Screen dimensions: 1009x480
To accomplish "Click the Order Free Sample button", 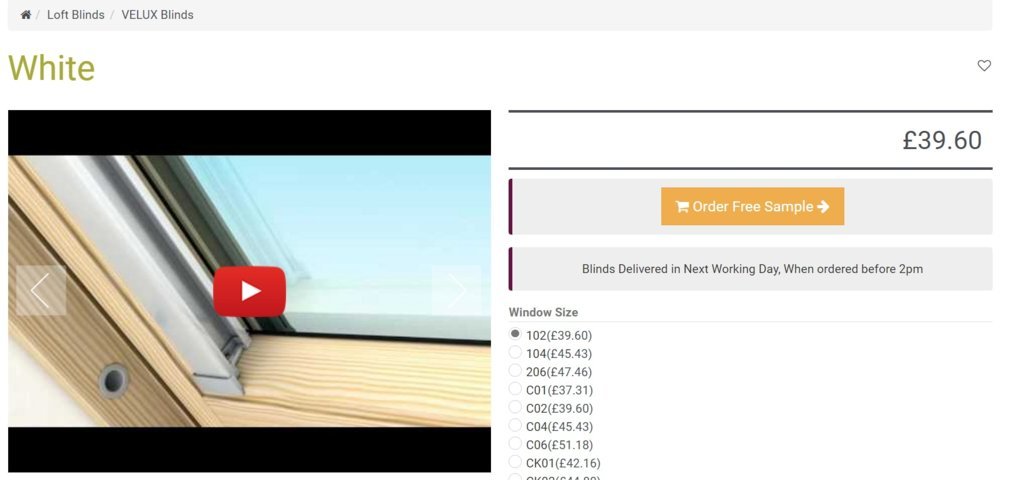I will (x=752, y=207).
